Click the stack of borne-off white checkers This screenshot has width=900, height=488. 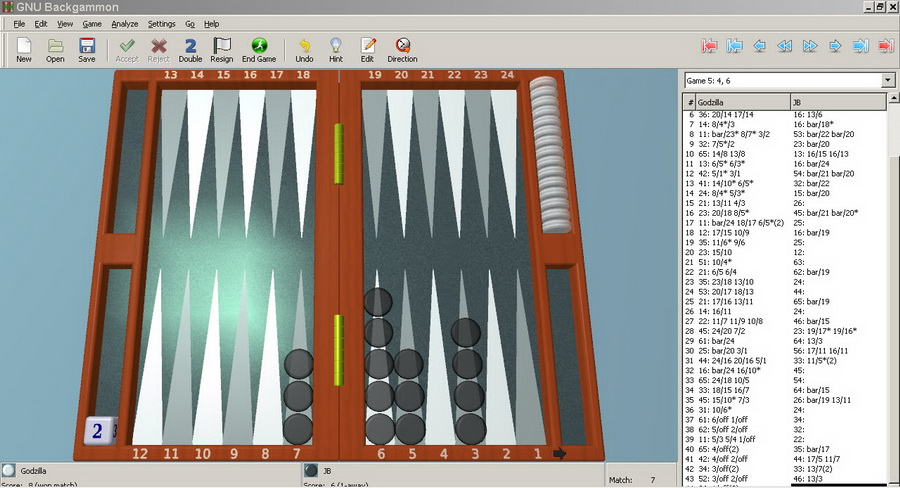click(549, 155)
